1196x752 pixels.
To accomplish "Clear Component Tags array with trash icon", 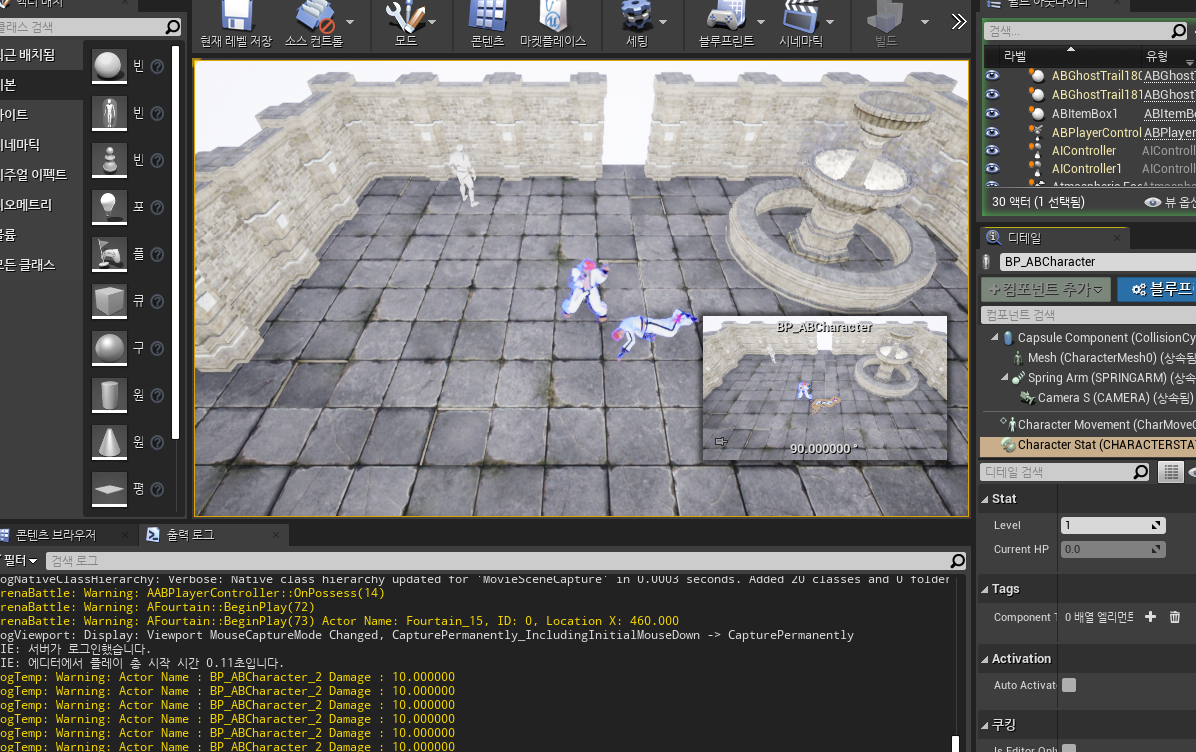I will click(1175, 617).
